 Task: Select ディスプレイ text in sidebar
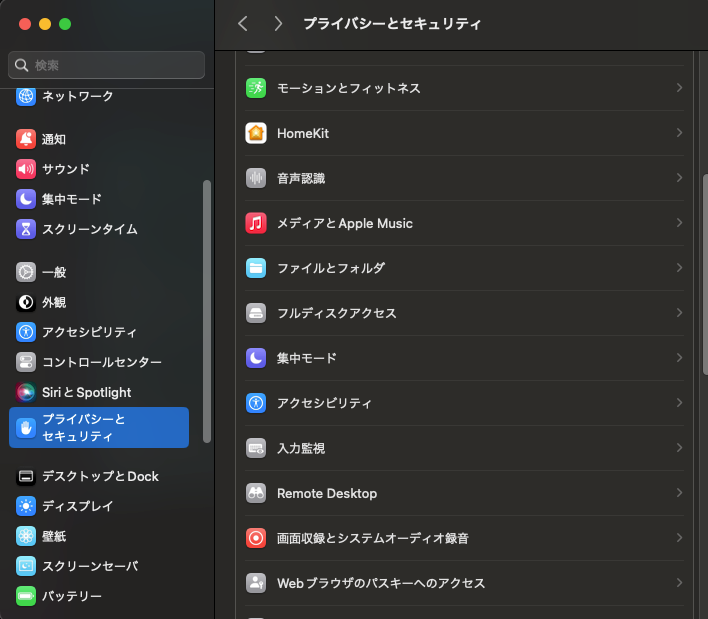pyautogui.click(x=77, y=506)
